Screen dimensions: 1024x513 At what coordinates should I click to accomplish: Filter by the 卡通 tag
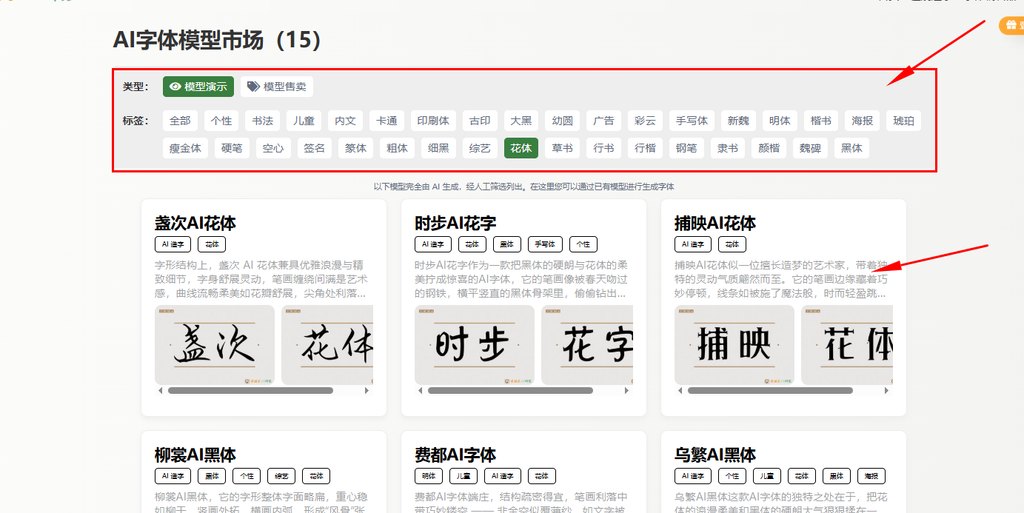point(387,121)
